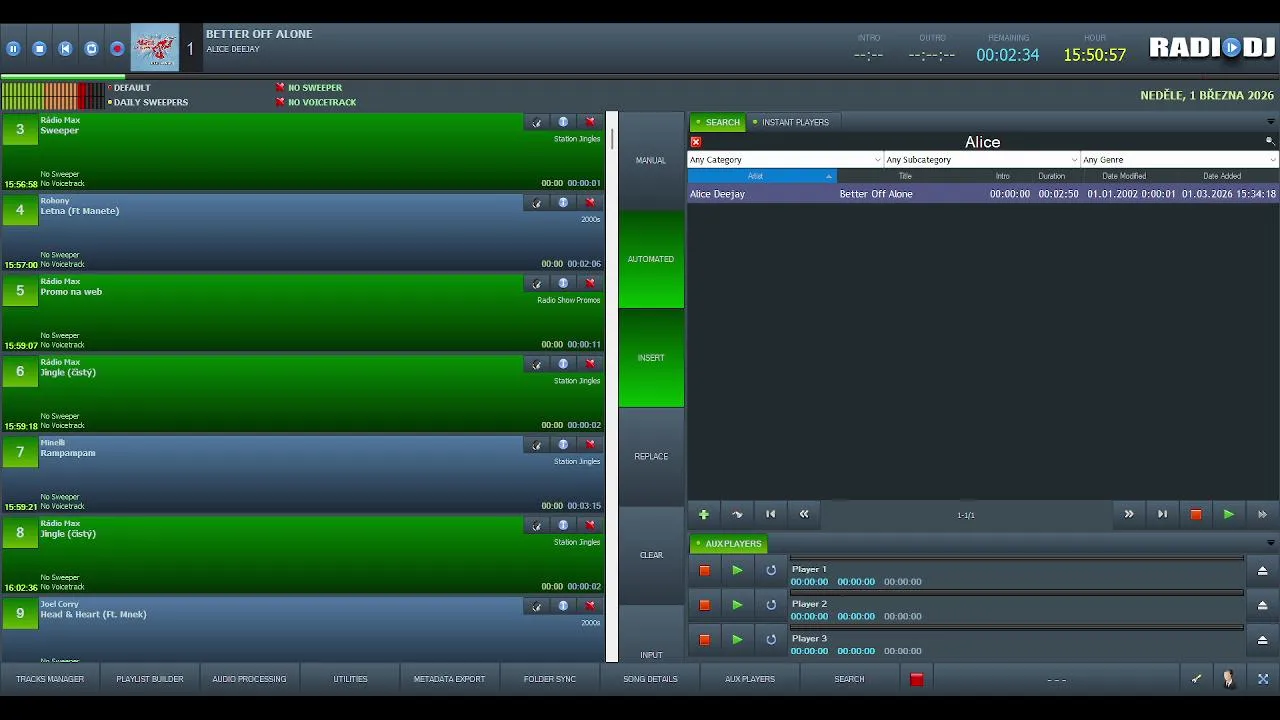Select the Default rotation option
The image size is (1280, 720).
(129, 88)
